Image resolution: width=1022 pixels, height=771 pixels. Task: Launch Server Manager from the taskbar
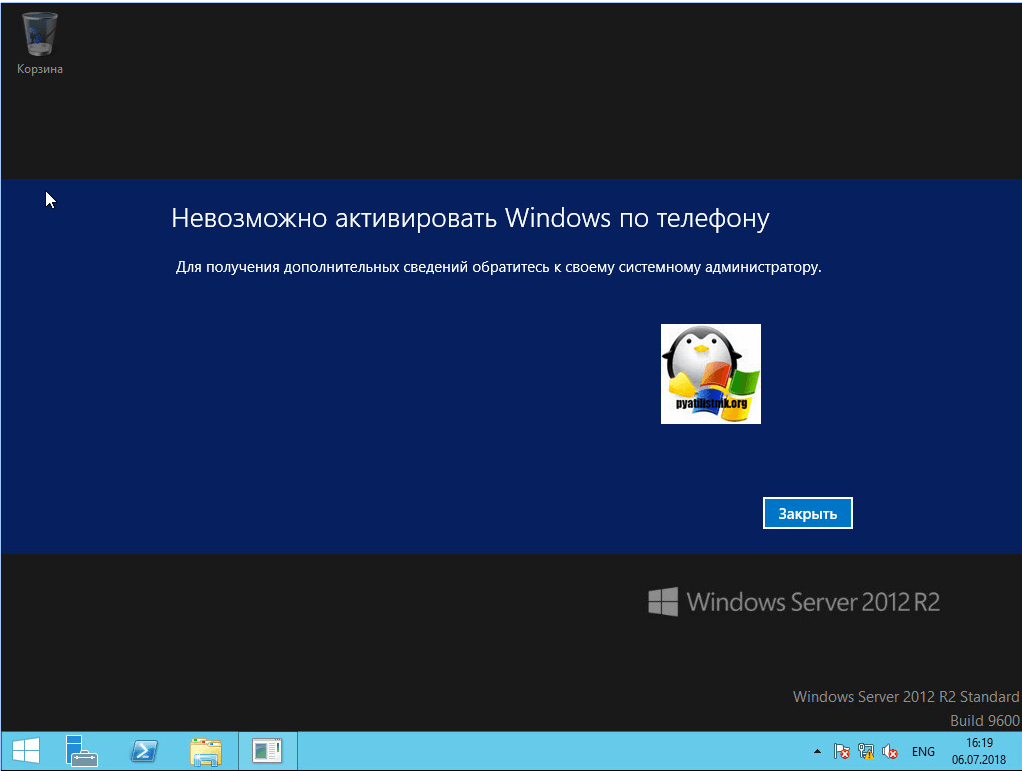click(81, 751)
